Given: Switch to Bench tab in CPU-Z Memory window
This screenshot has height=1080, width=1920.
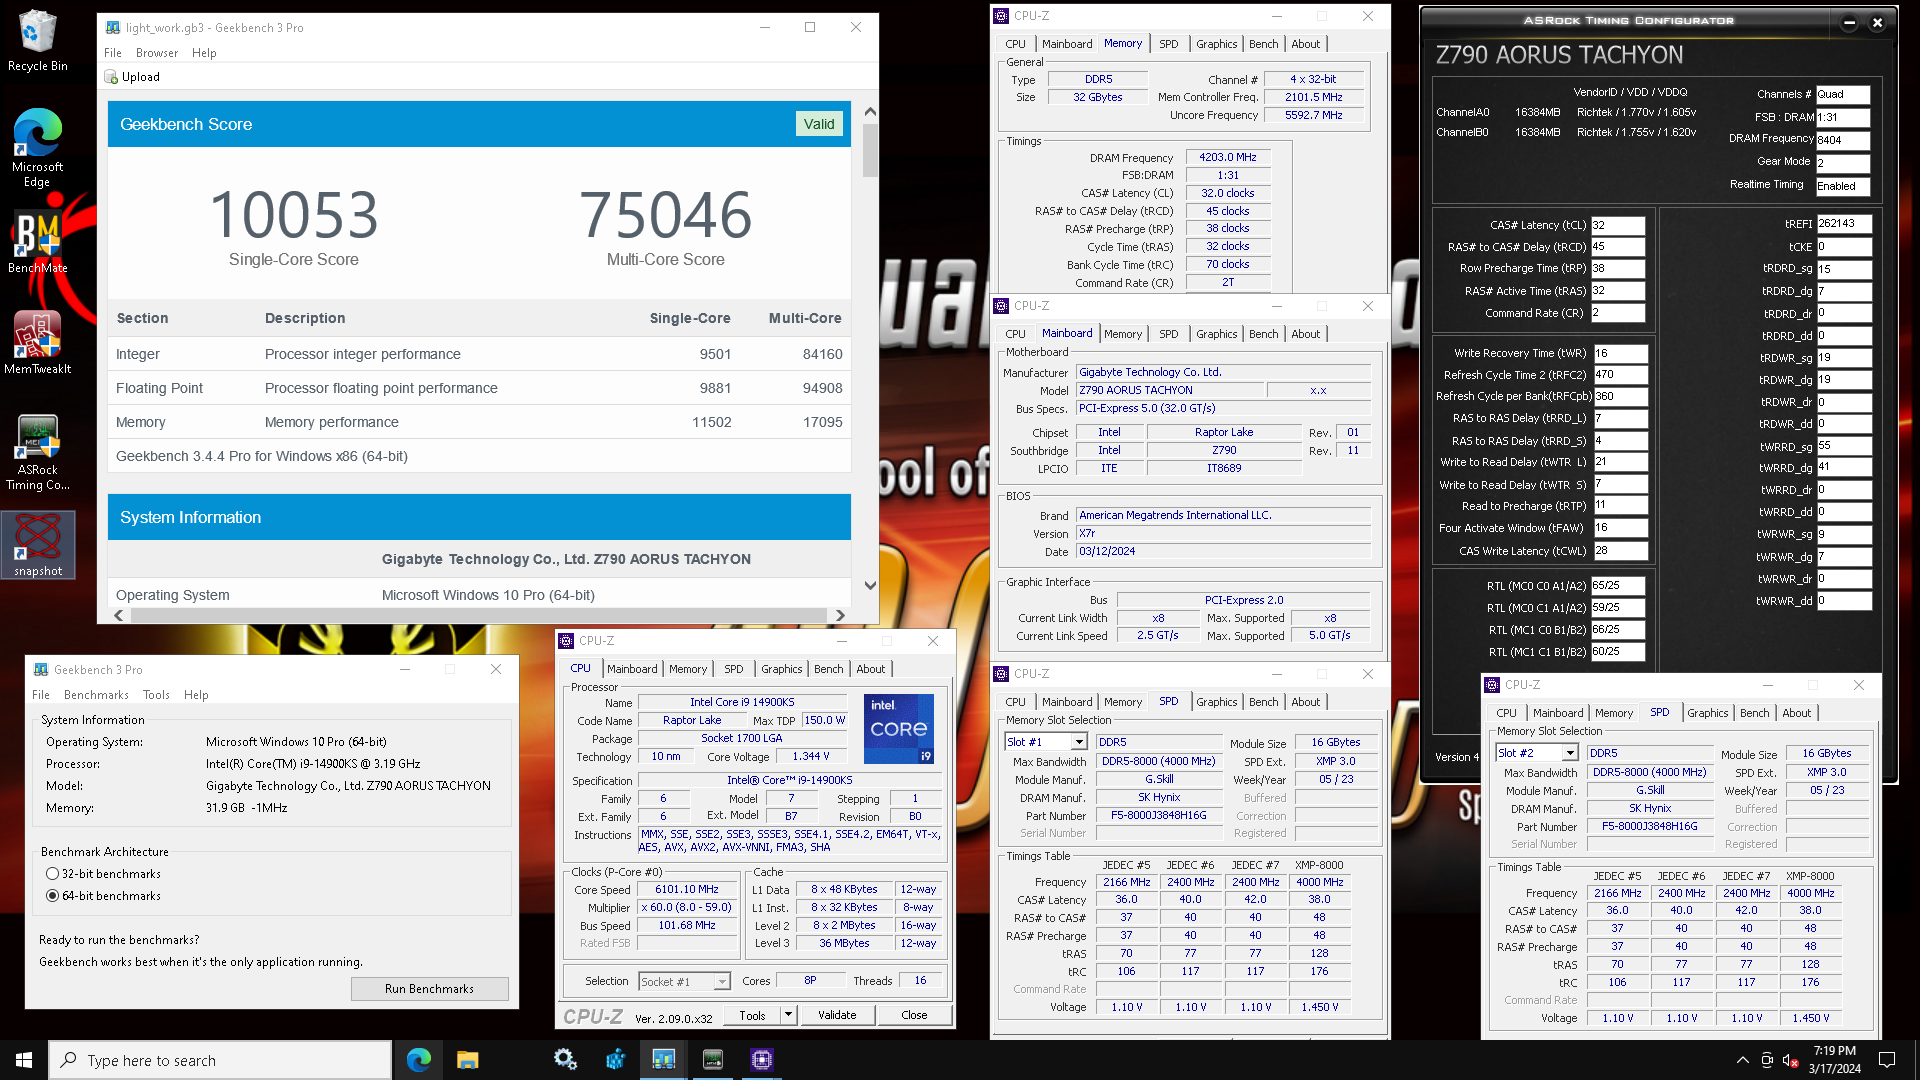Looking at the screenshot, I should [x=1263, y=44].
